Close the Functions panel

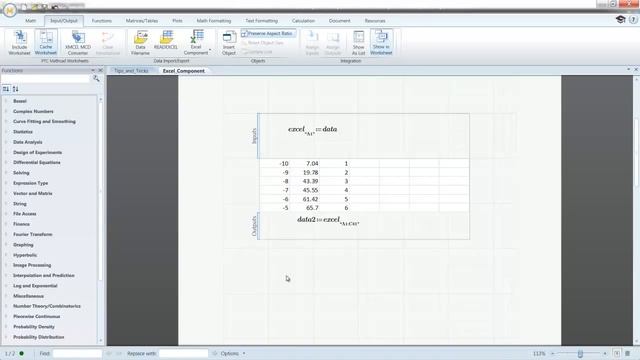pos(100,70)
